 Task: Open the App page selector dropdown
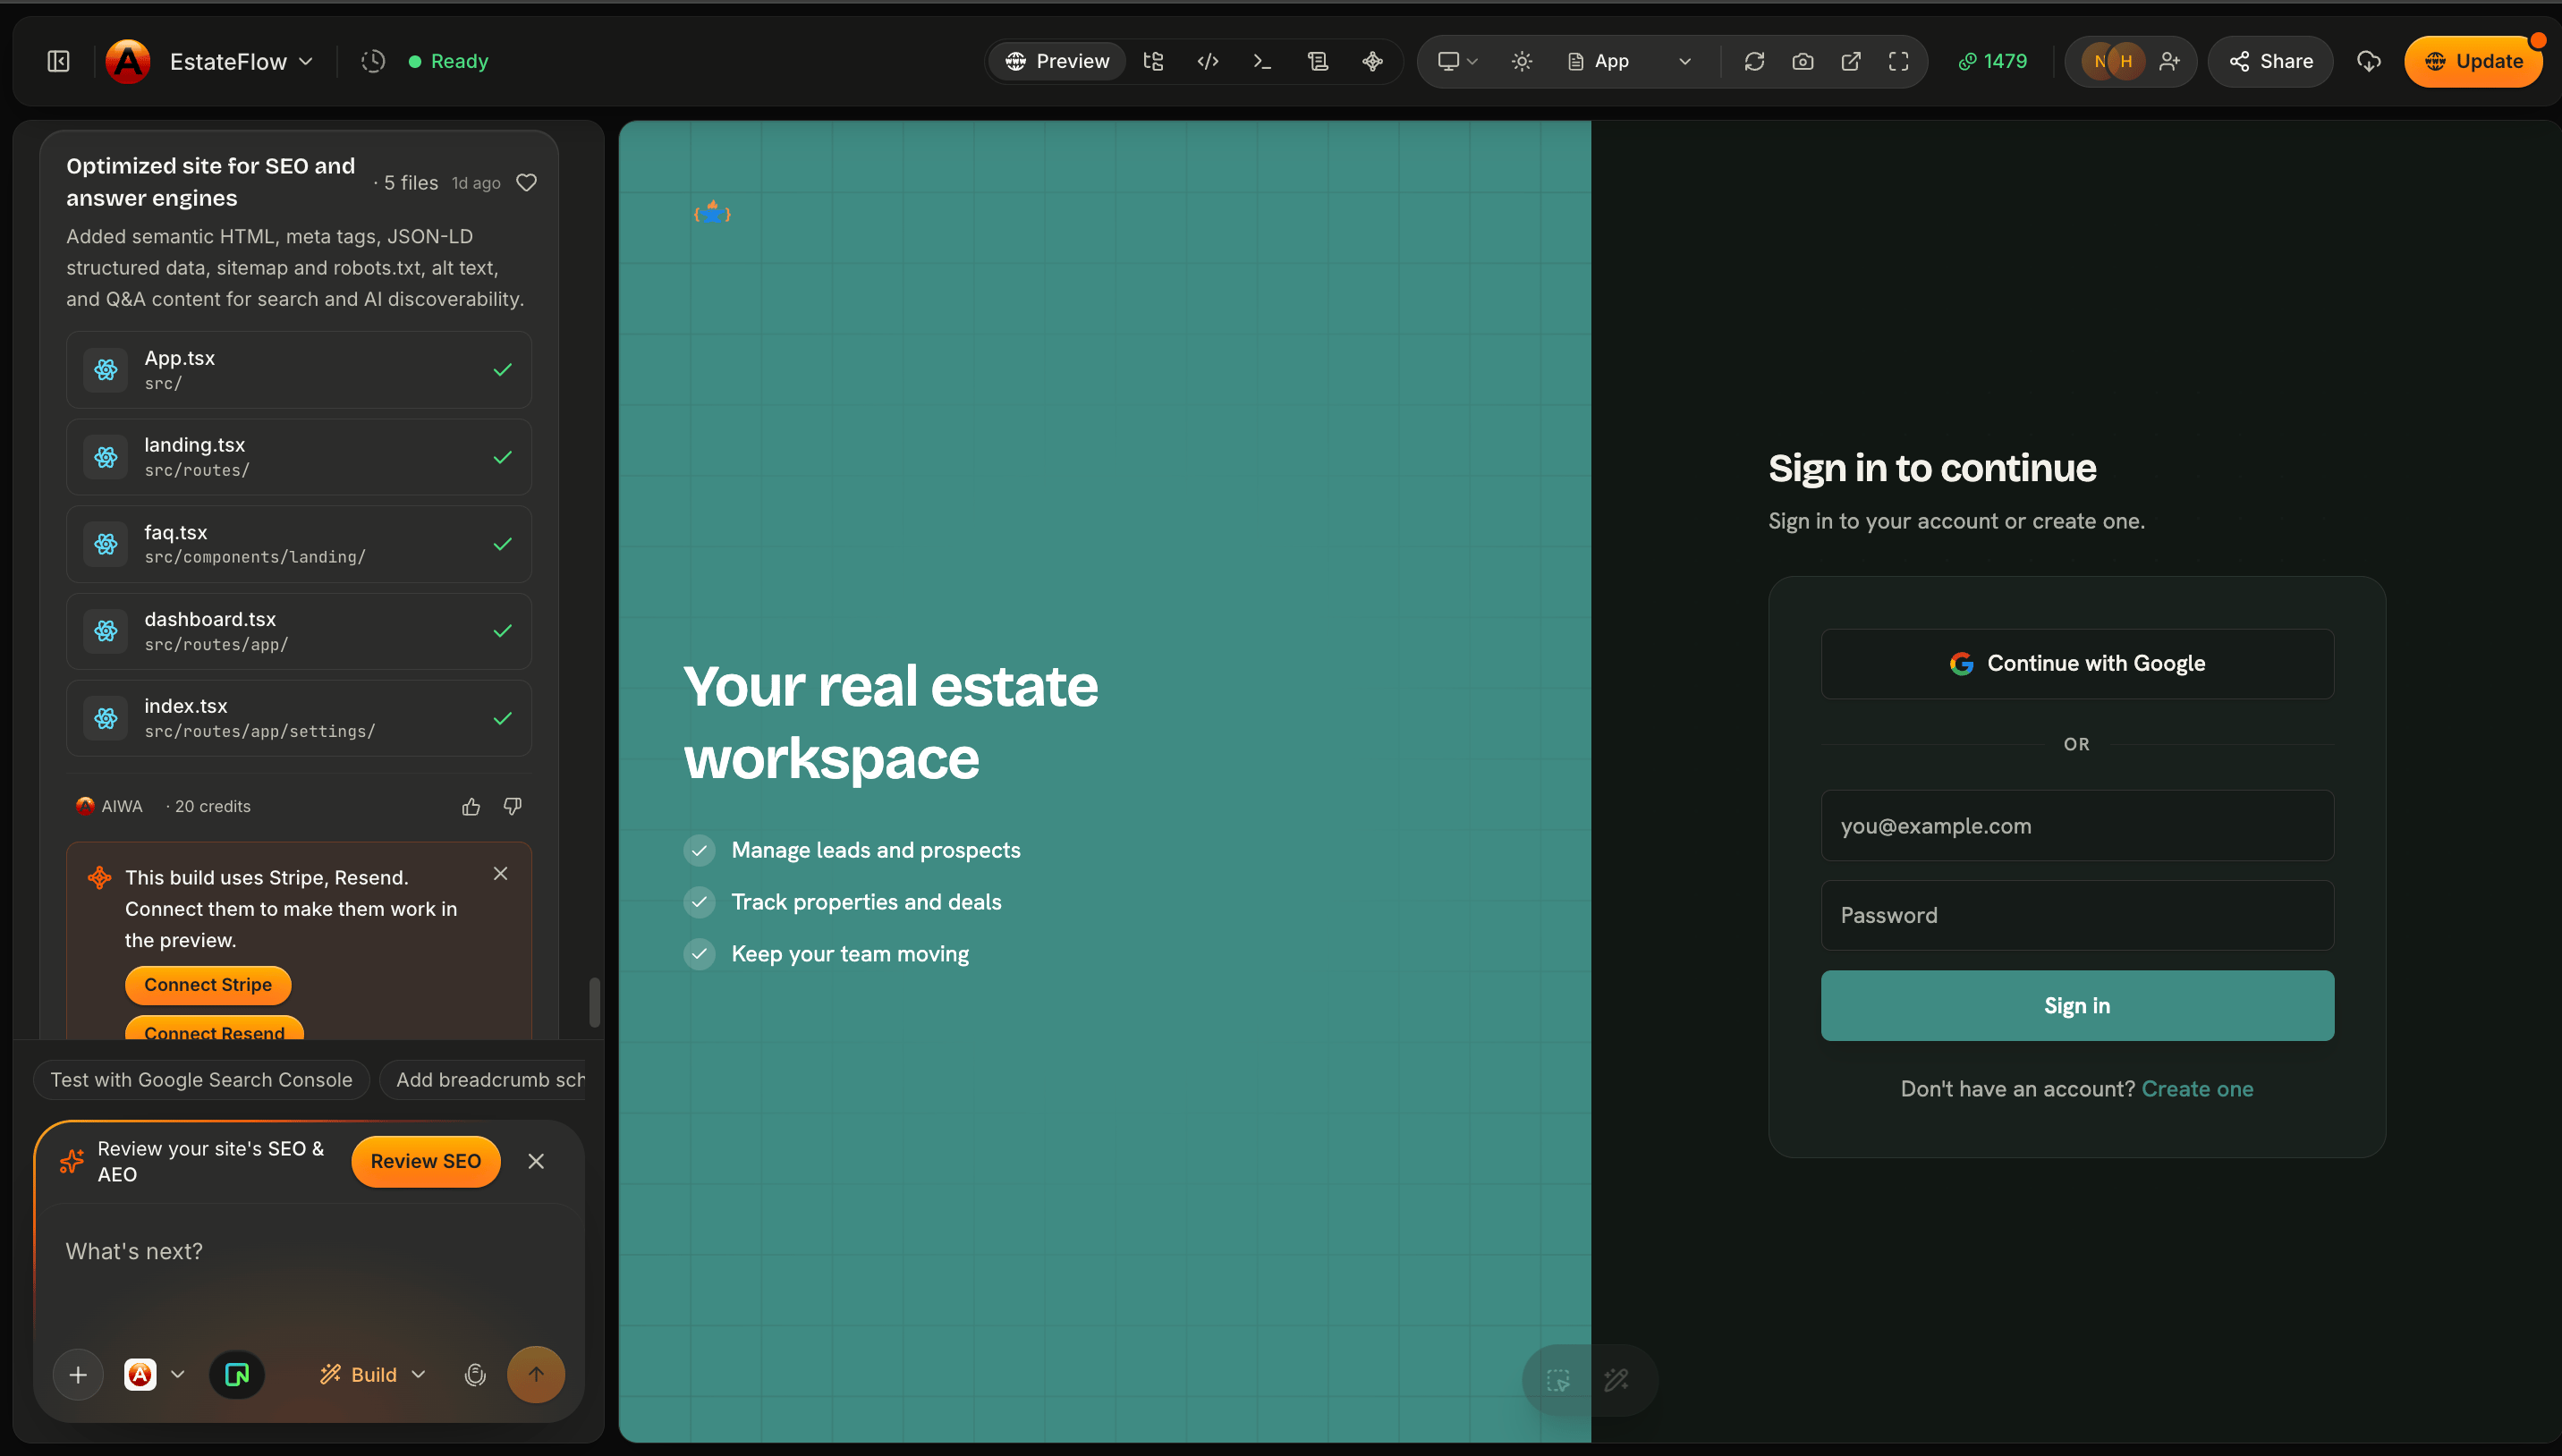[1629, 61]
